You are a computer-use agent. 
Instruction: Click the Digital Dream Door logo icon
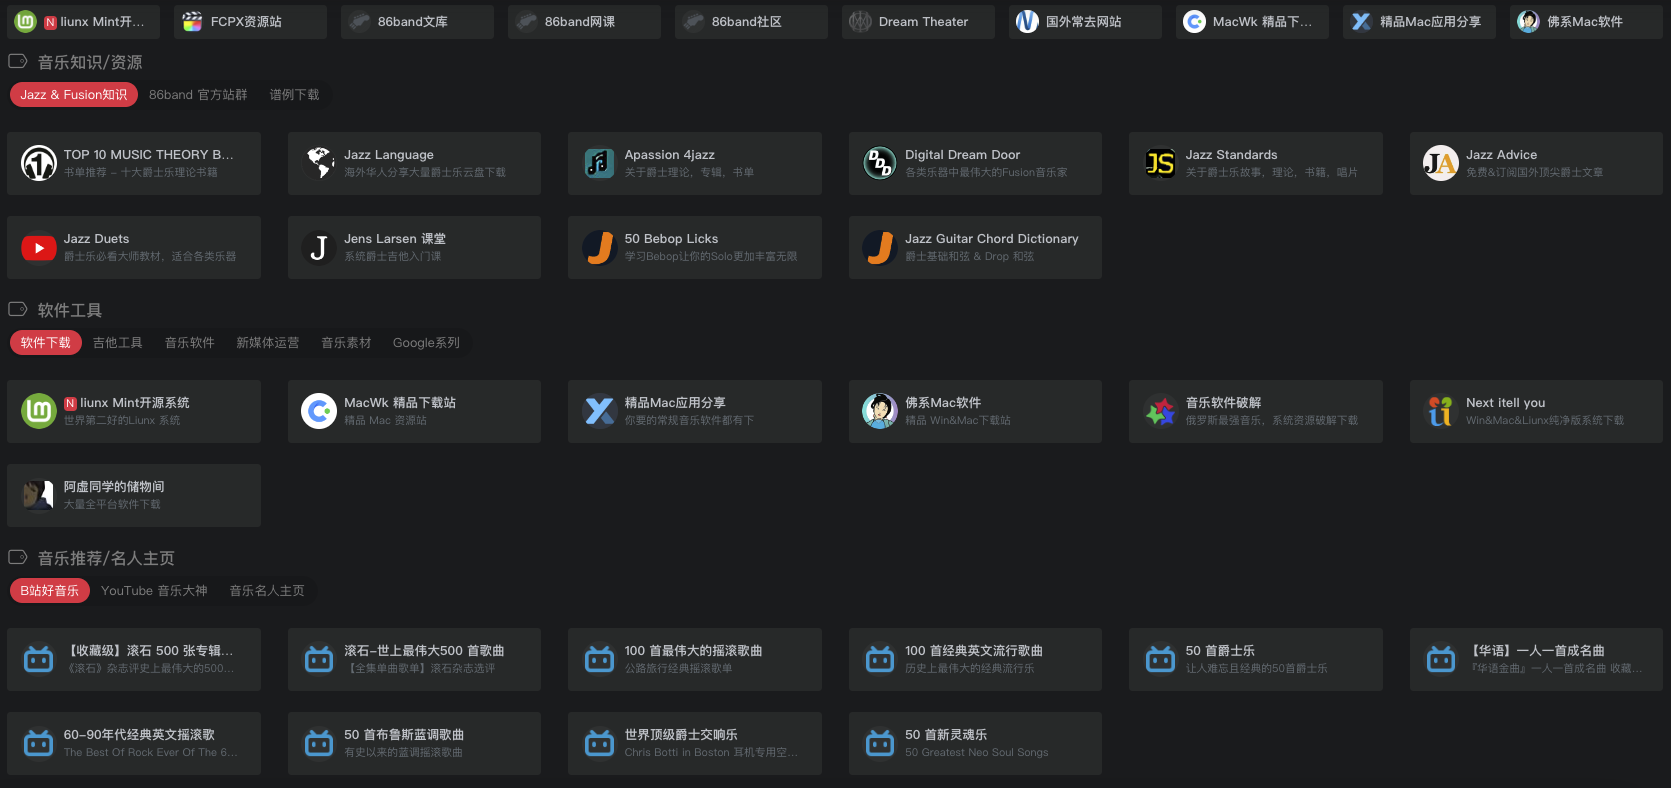(880, 163)
